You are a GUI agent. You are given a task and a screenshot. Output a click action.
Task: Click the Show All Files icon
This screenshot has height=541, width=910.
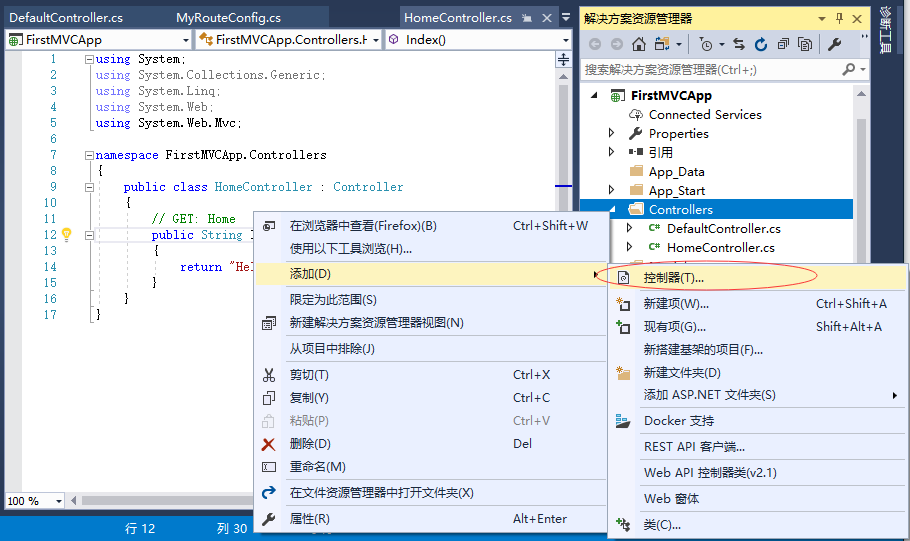(x=805, y=44)
